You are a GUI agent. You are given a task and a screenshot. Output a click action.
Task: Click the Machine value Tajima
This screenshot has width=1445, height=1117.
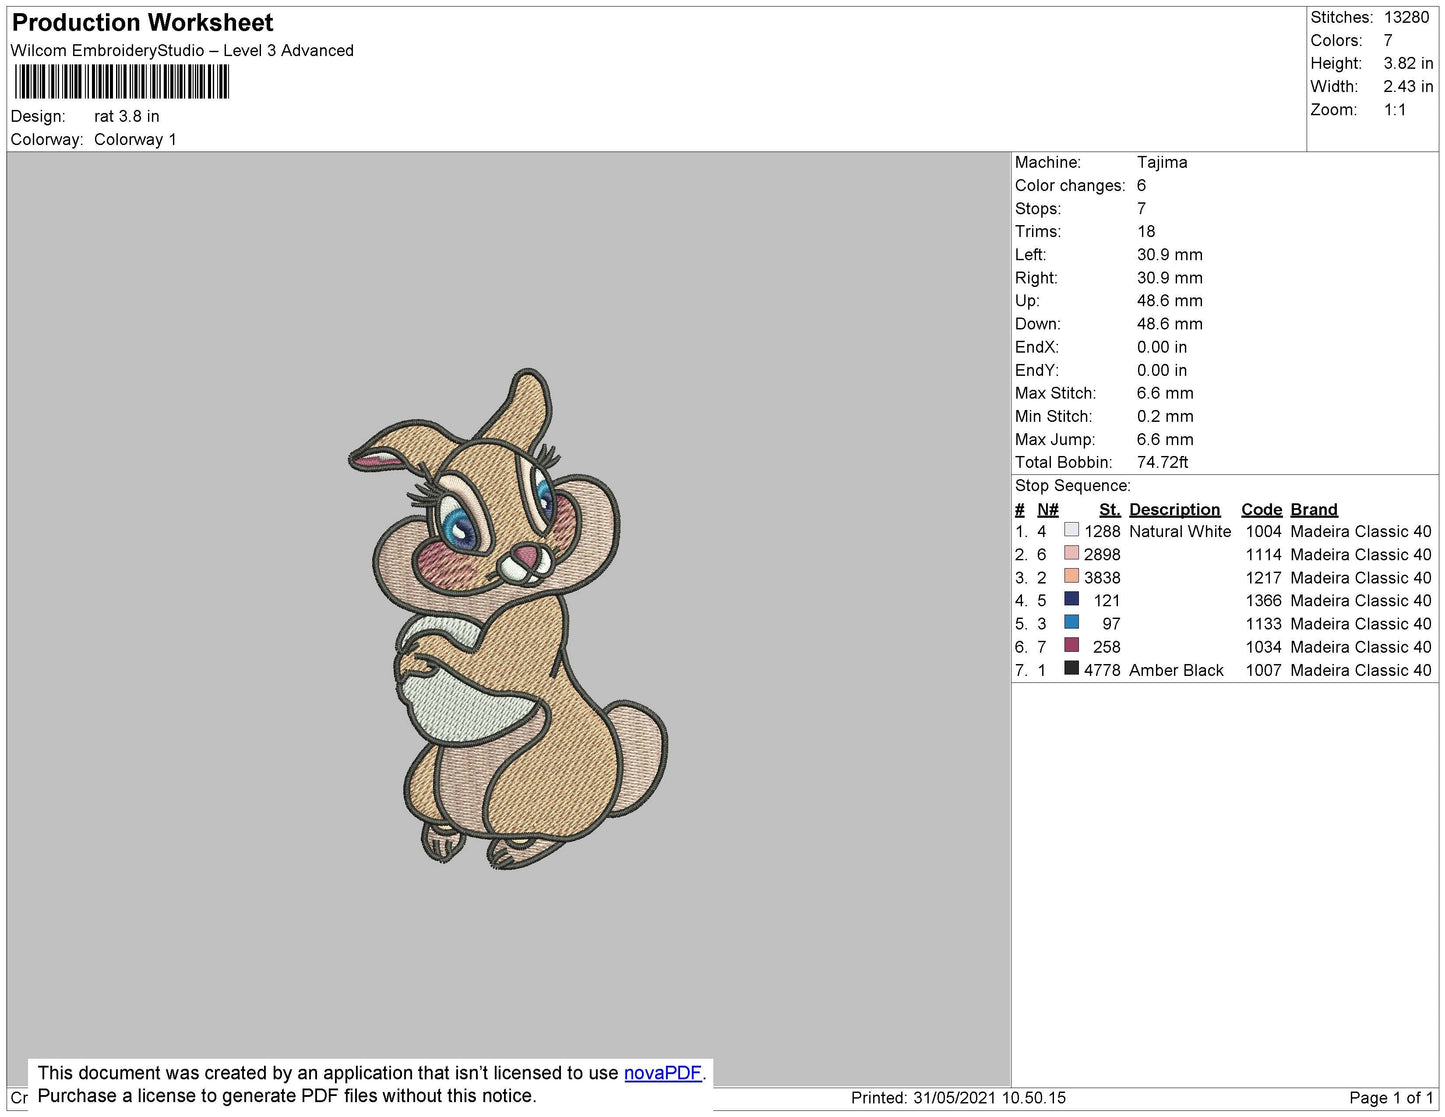click(x=1162, y=162)
